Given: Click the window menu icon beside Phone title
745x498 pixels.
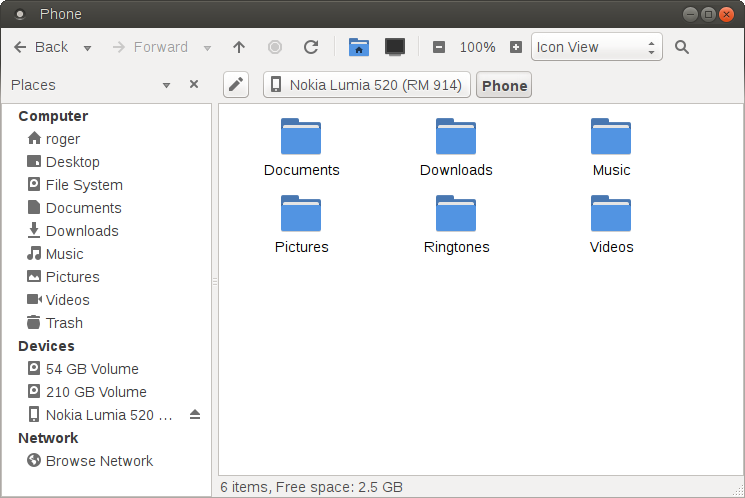Looking at the screenshot, I should (x=20, y=15).
